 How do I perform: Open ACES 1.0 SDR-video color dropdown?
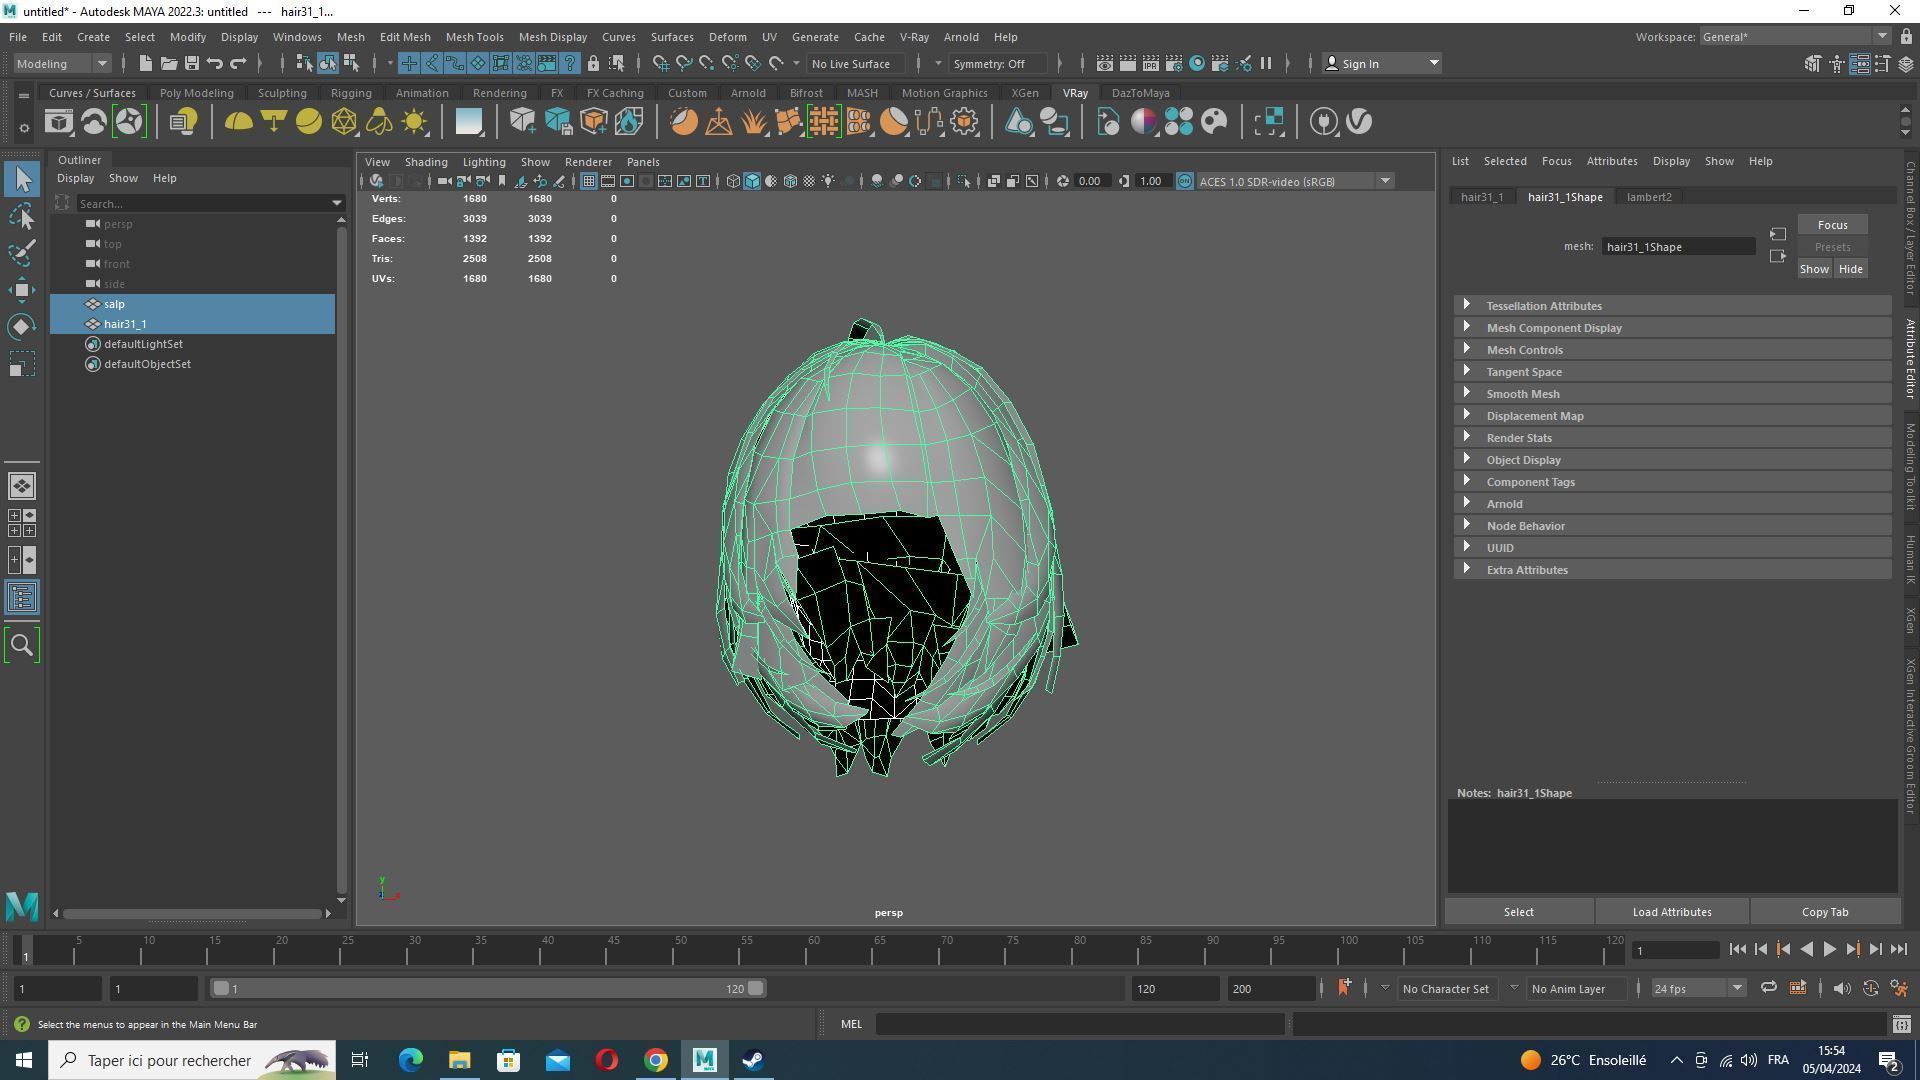pos(1295,181)
